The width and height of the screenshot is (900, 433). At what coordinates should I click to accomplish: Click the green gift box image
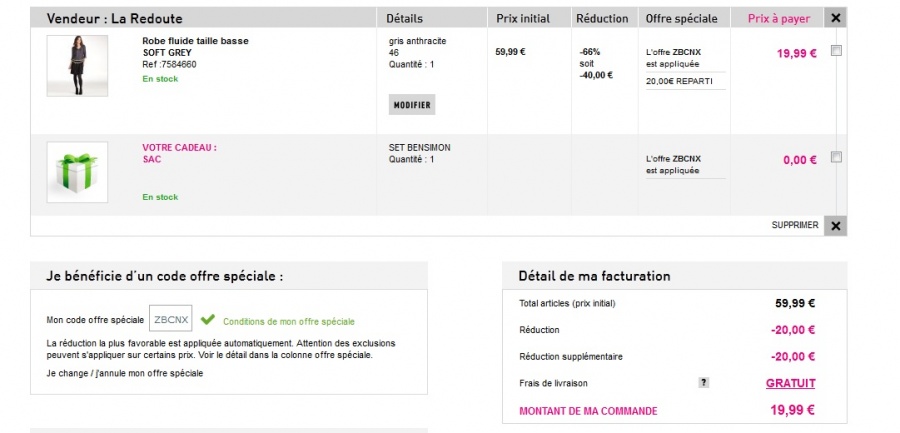click(77, 172)
